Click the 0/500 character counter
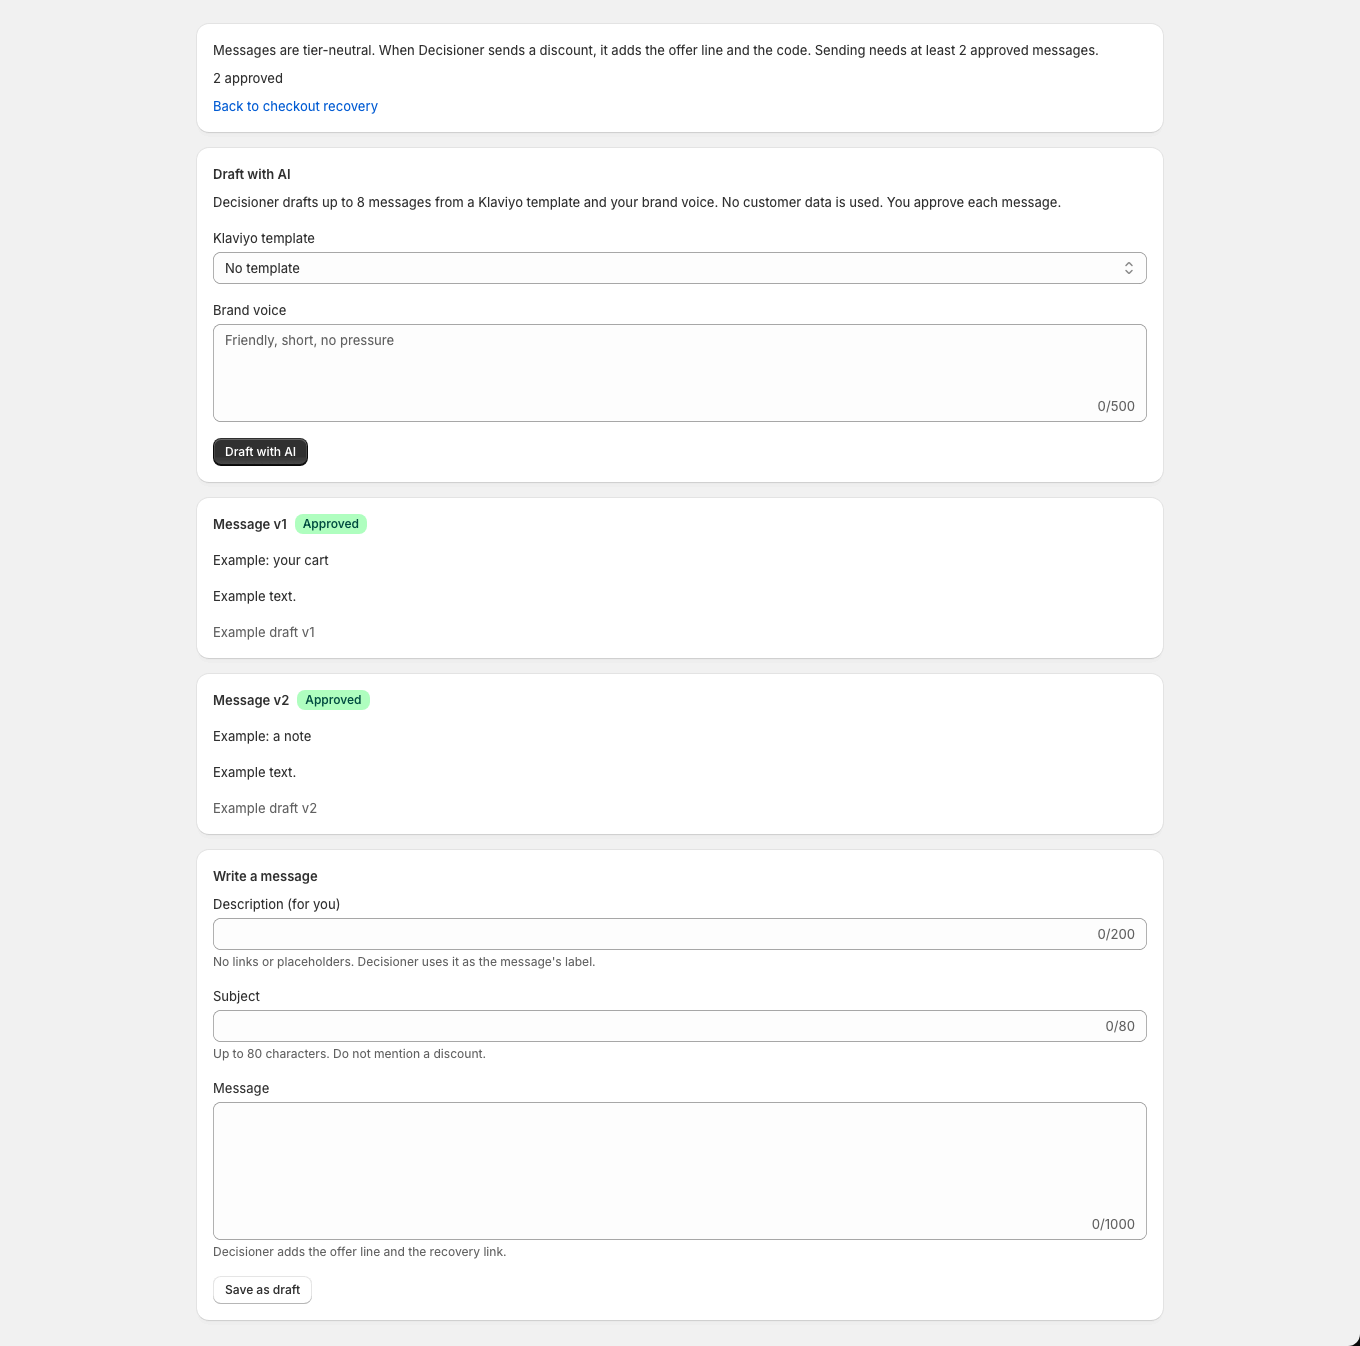This screenshot has height=1346, width=1360. [x=1116, y=406]
